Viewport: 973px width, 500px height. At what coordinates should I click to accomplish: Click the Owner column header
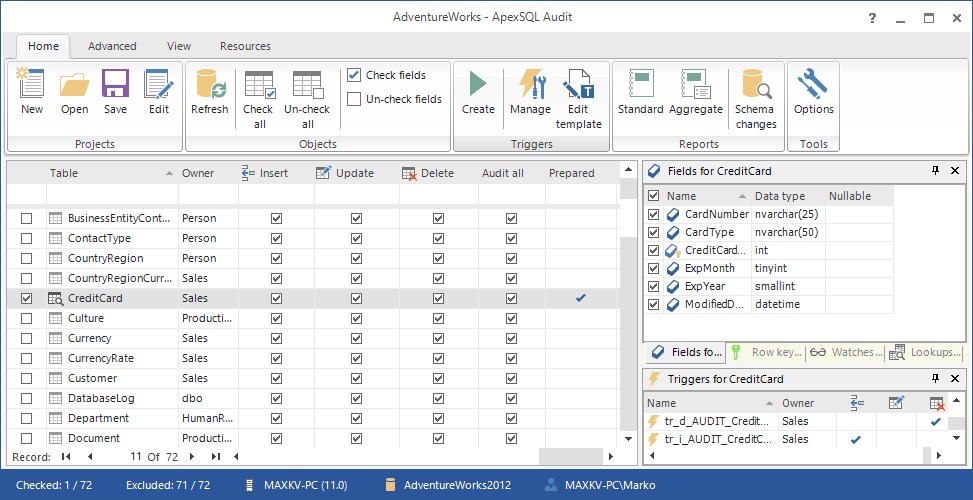(208, 173)
